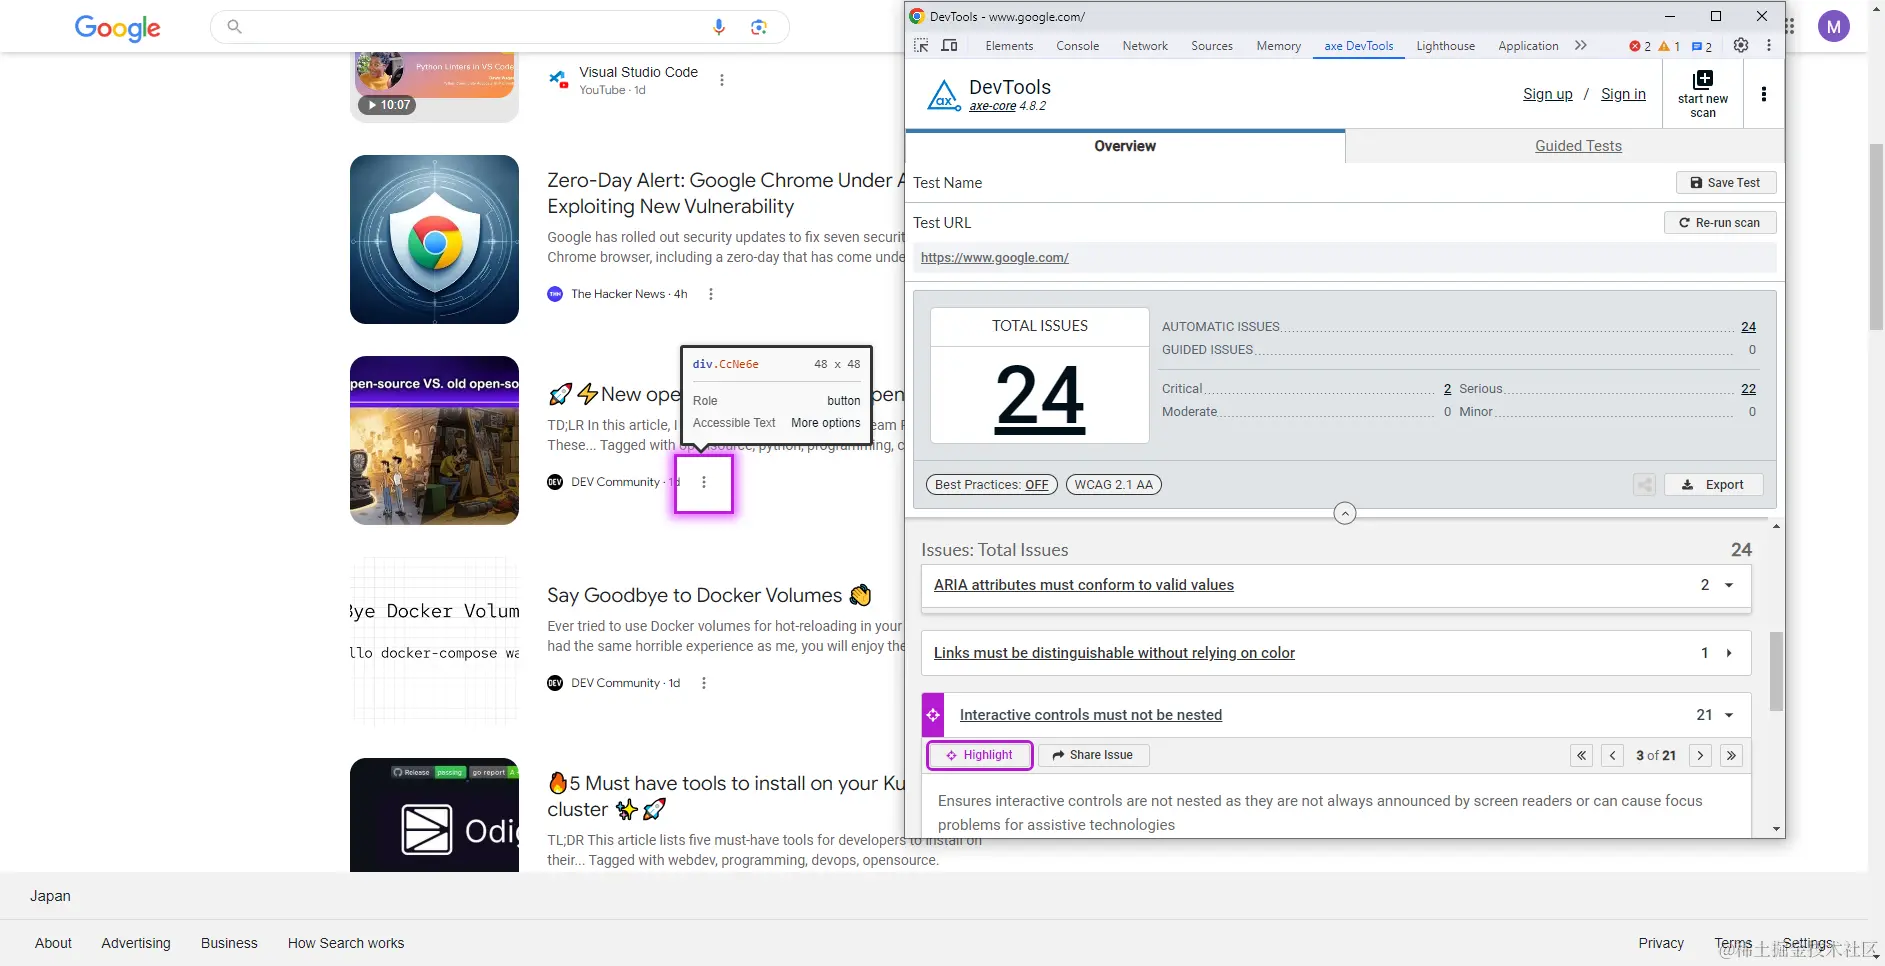
Task: Click the Share Issue button
Action: point(1093,755)
